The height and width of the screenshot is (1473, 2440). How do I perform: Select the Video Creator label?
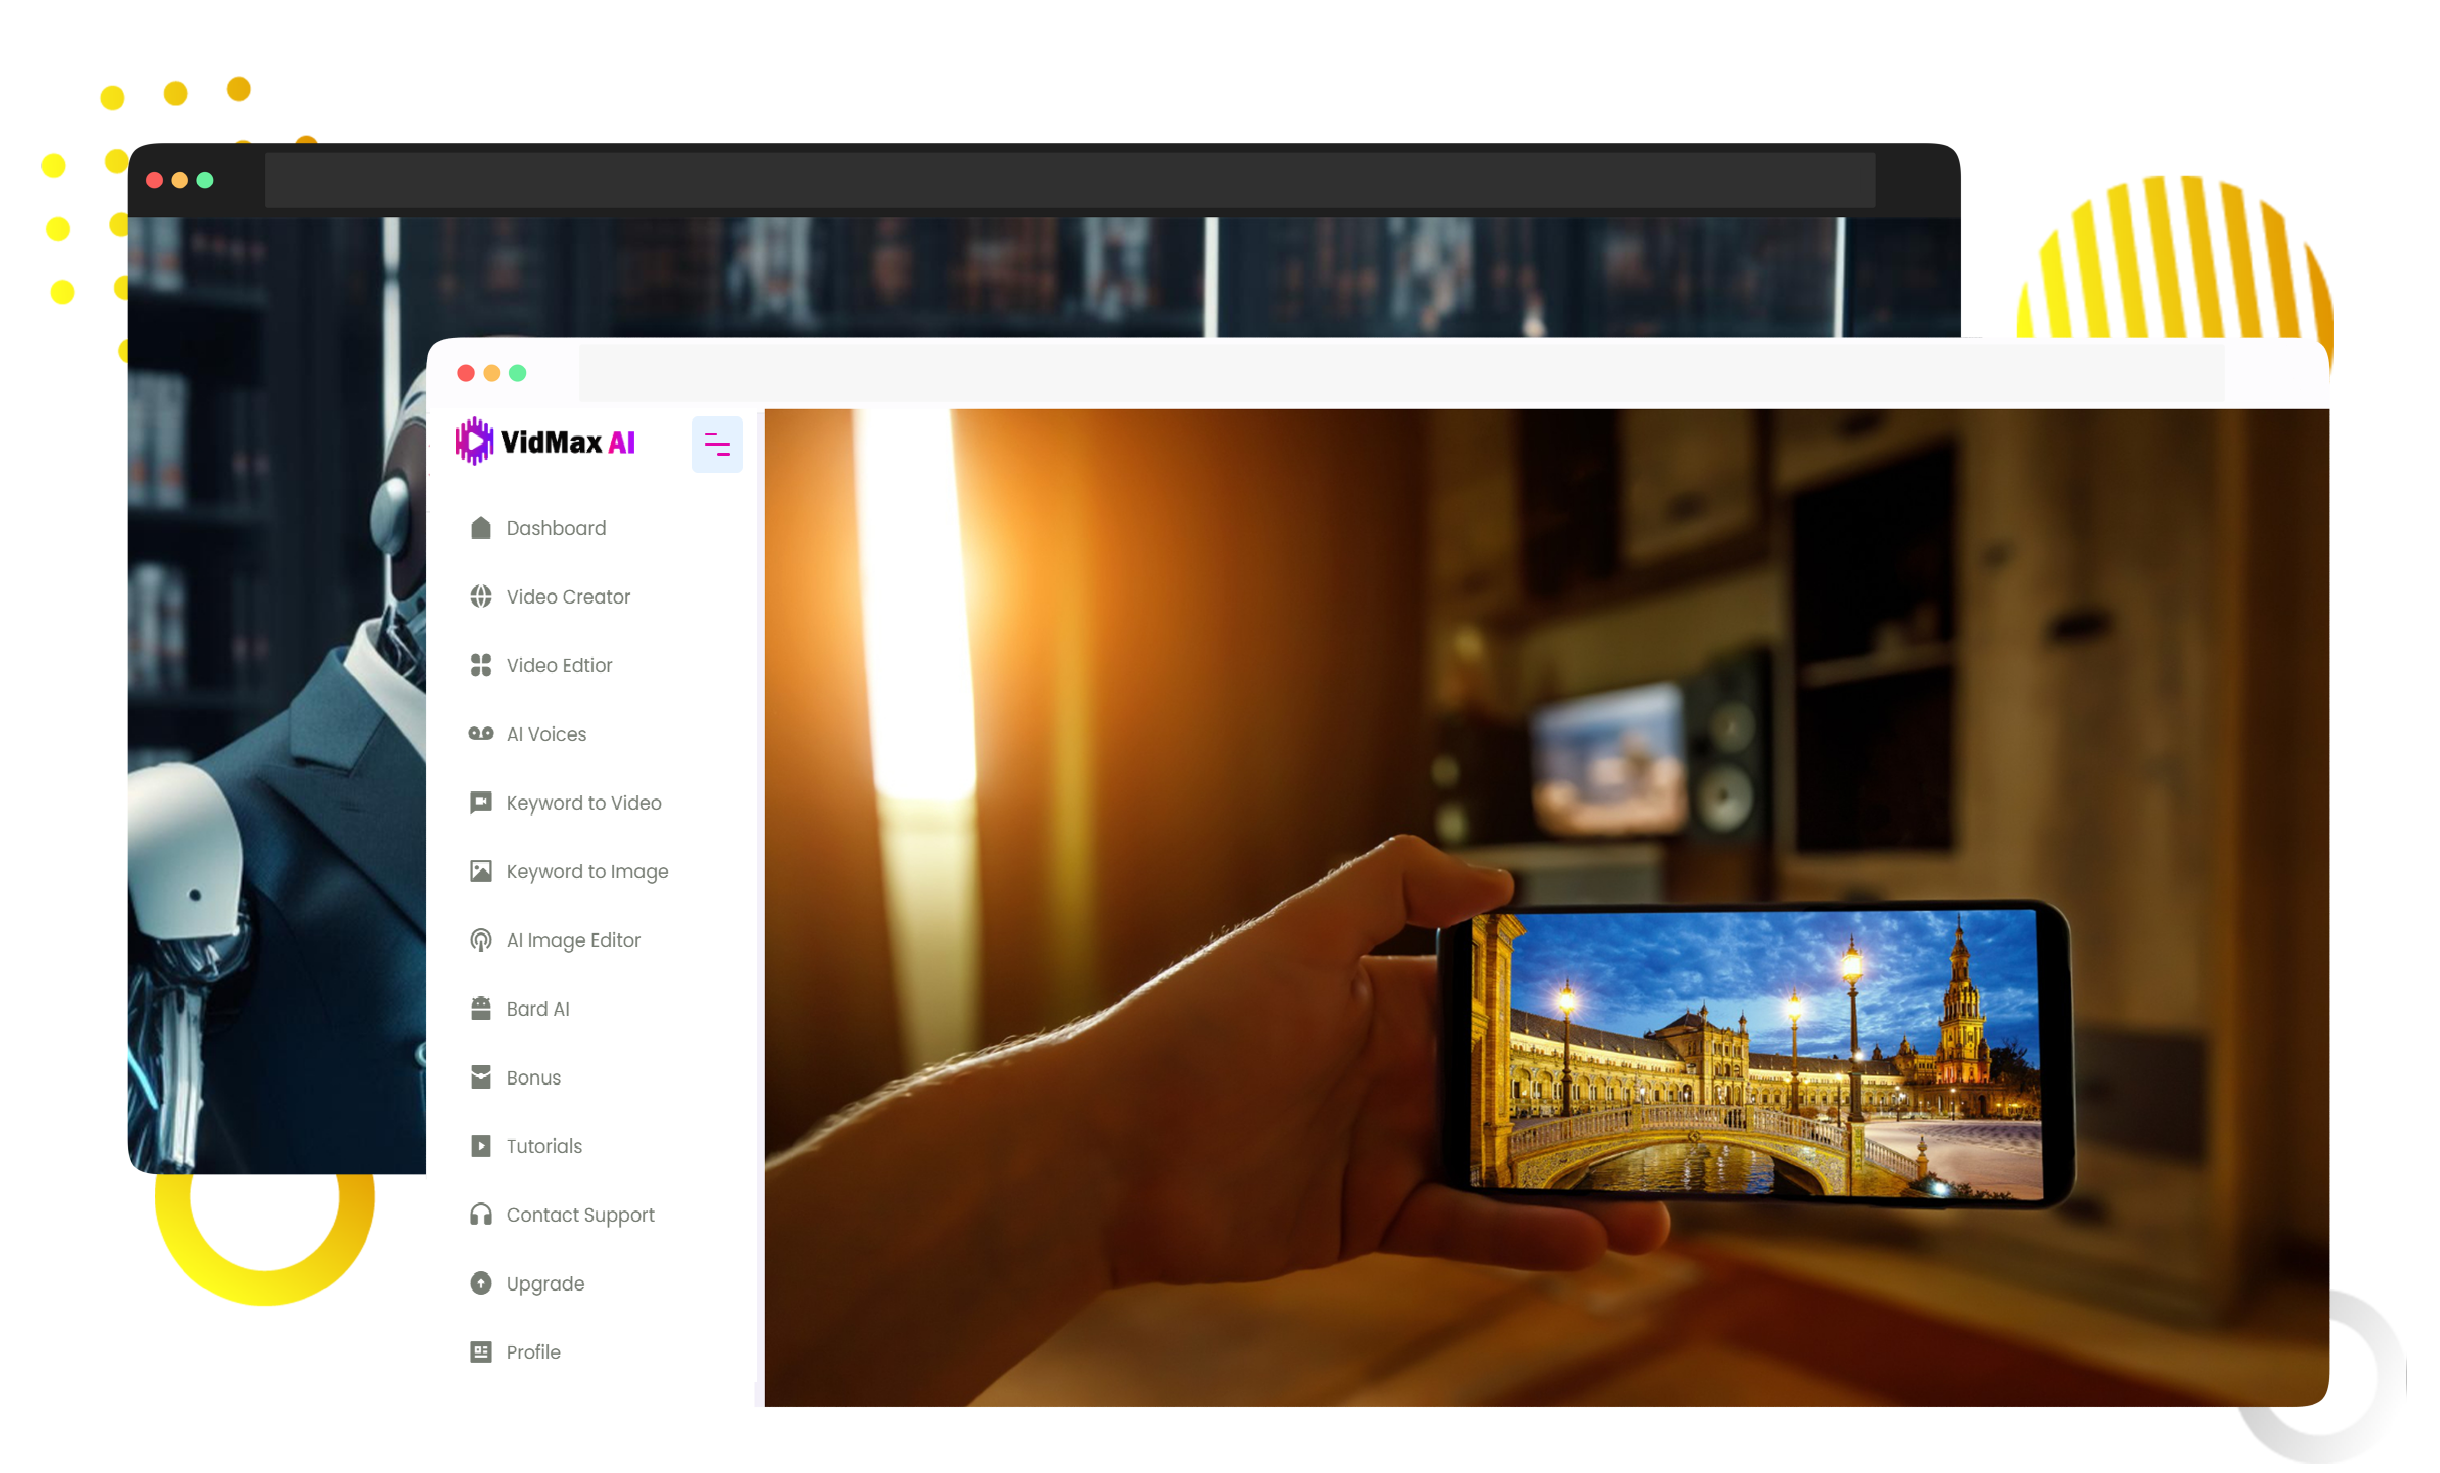point(568,597)
